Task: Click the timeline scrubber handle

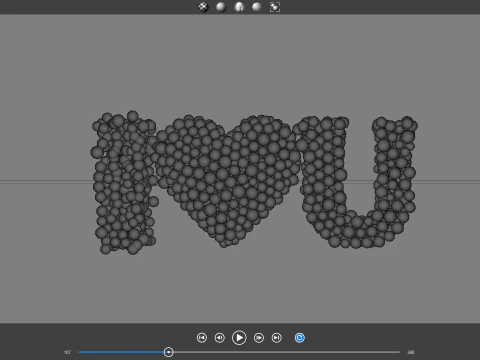Action: 169,352
